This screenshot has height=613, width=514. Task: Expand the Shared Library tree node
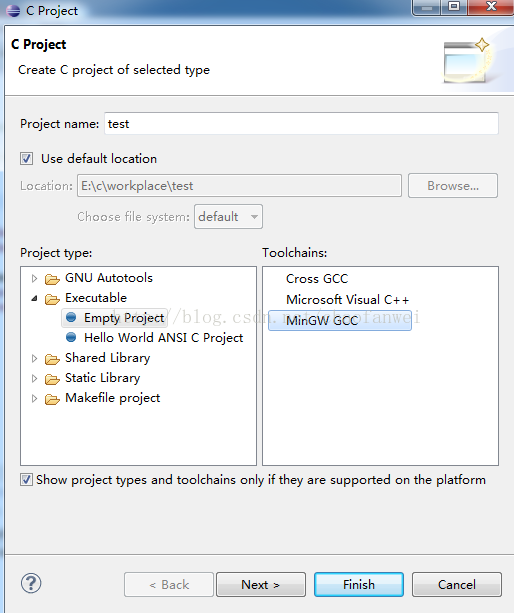(x=34, y=358)
